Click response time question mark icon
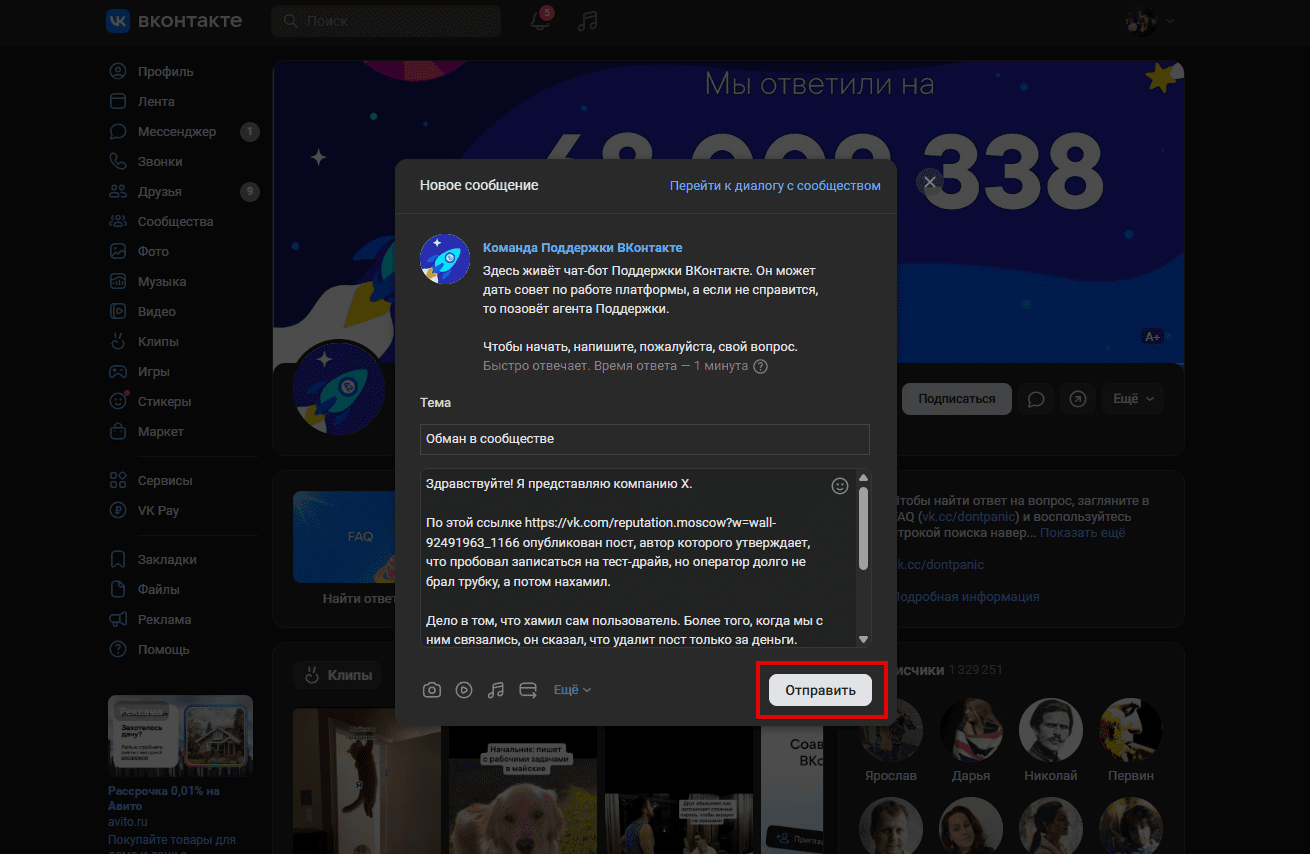The width and height of the screenshot is (1310, 854). pyautogui.click(x=760, y=366)
